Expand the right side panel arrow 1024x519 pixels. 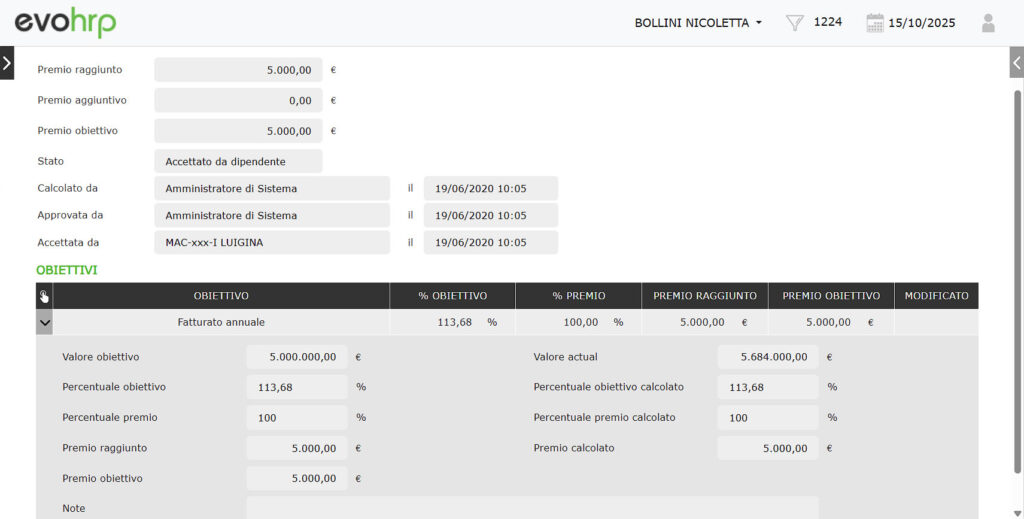click(1016, 62)
